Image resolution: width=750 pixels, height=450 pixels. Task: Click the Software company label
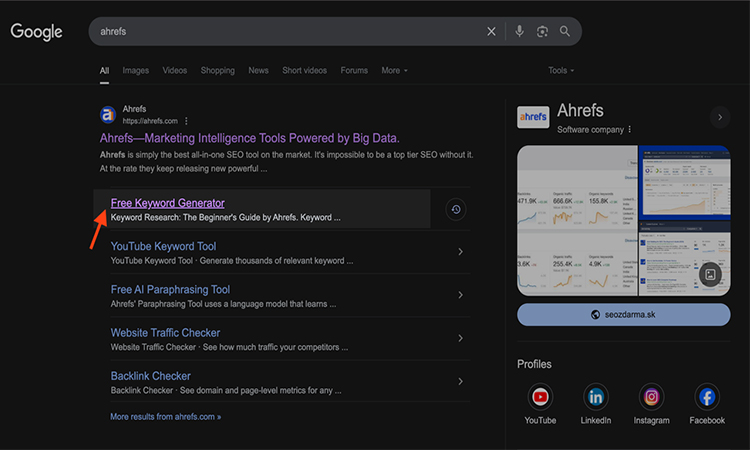pyautogui.click(x=590, y=130)
